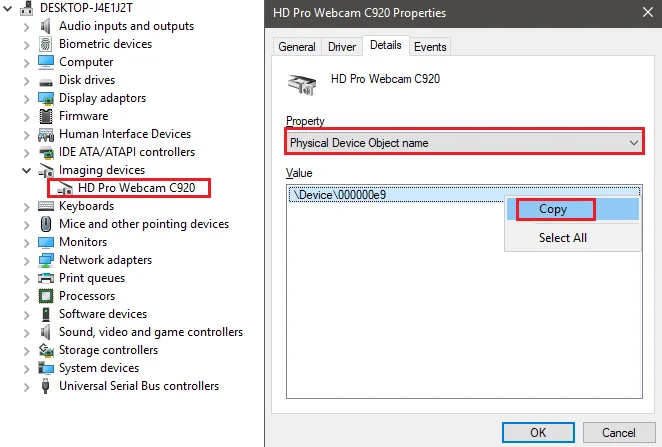Select the Software devices tree label
The image size is (662, 447).
point(103,314)
